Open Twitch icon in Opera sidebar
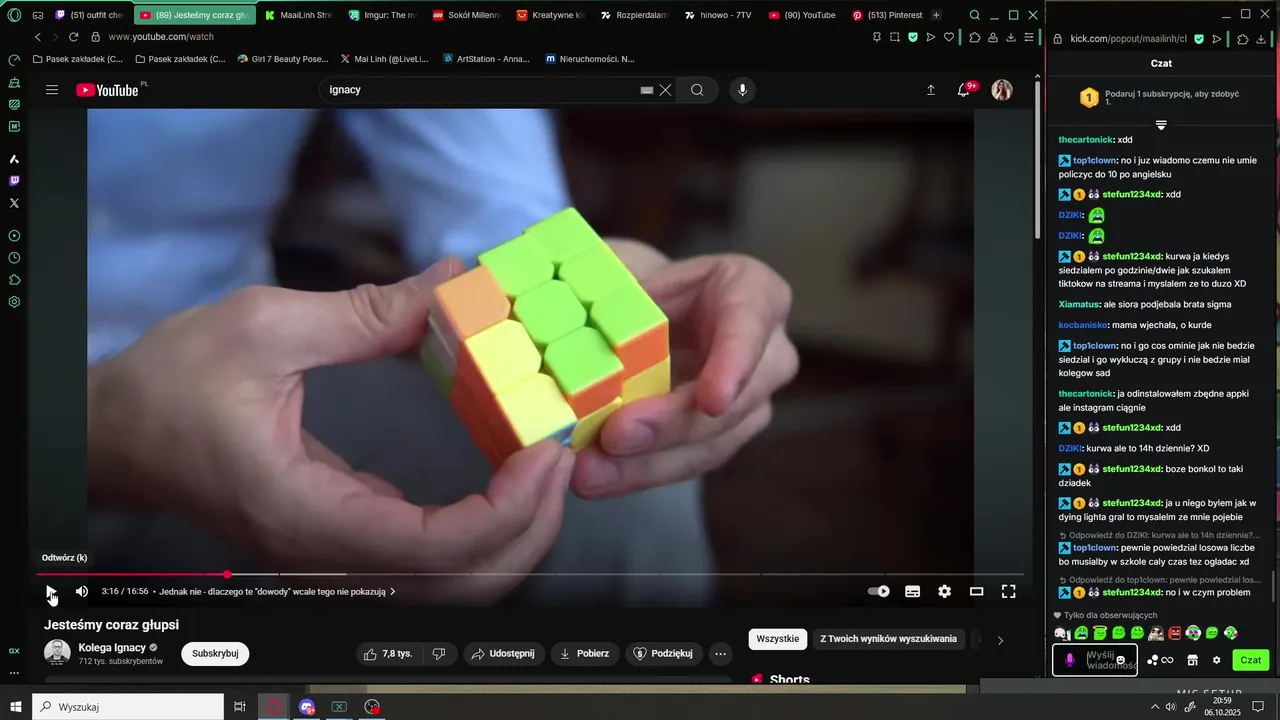 (14, 181)
